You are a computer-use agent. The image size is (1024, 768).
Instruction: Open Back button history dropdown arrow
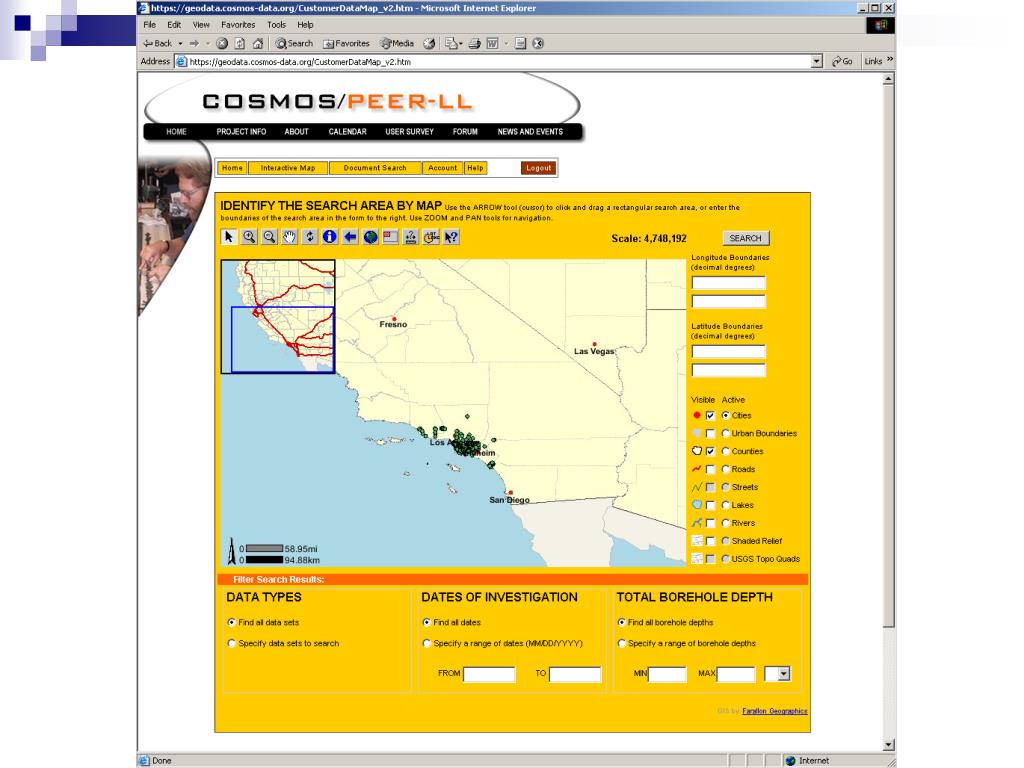[x=180, y=44]
